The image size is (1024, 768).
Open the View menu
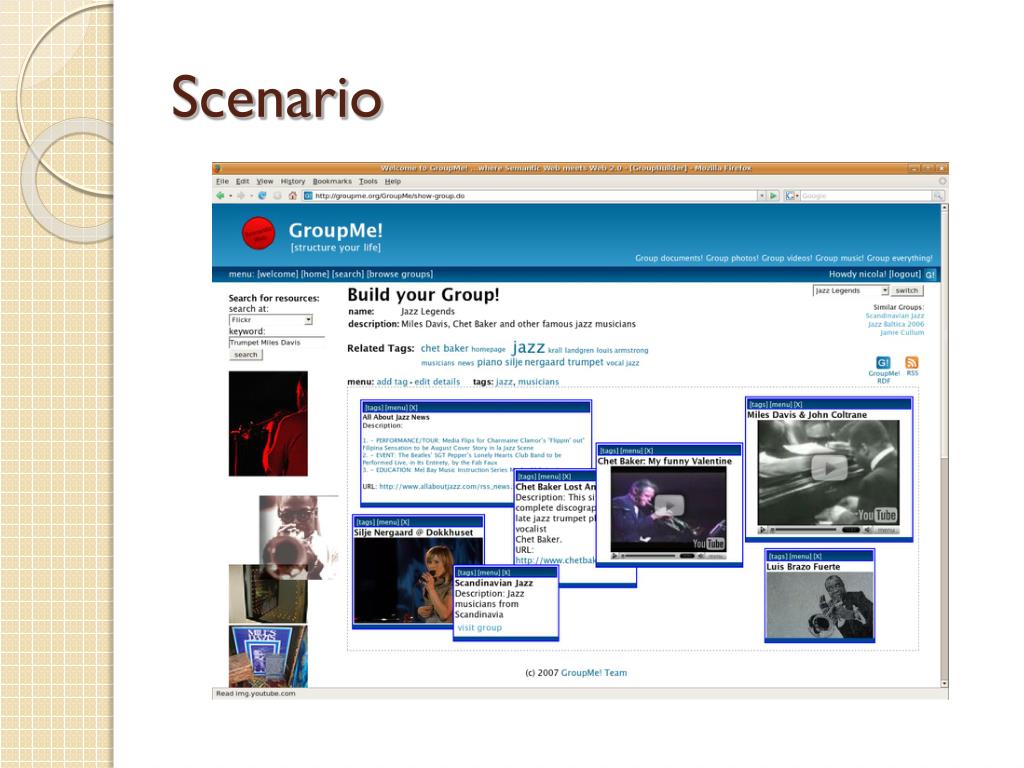pyautogui.click(x=264, y=182)
